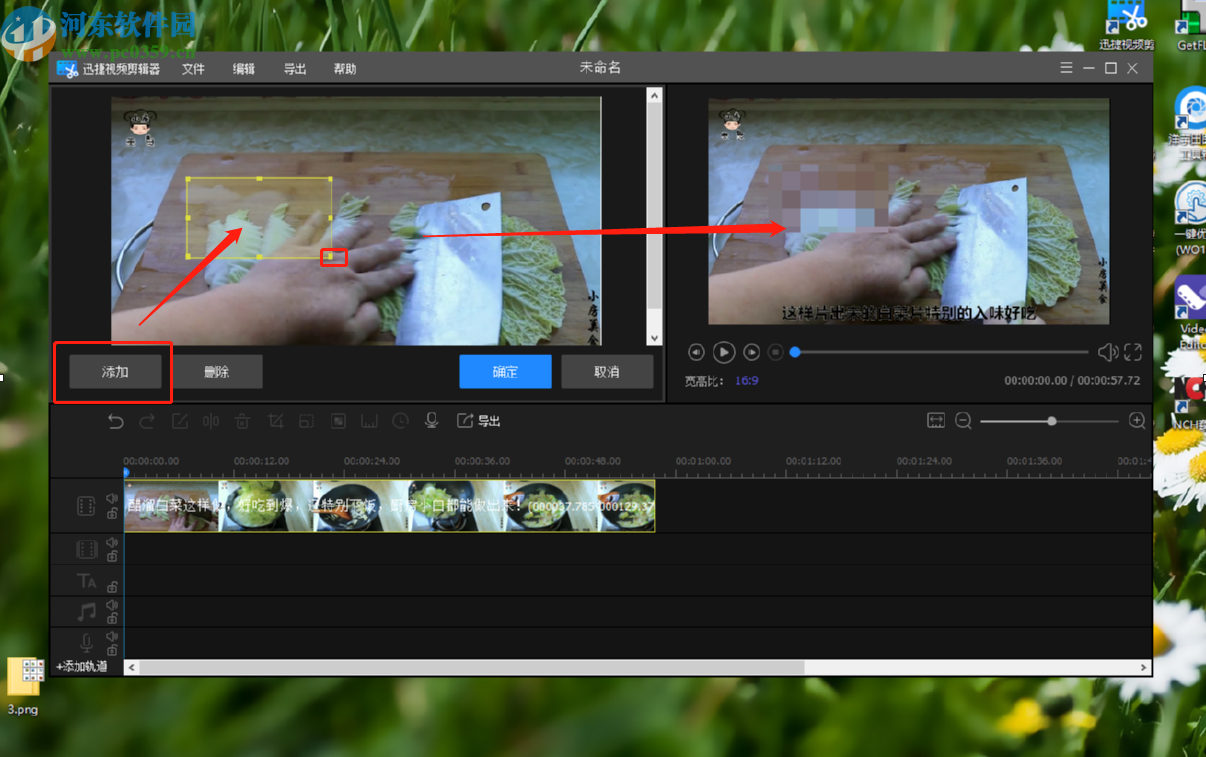The width and height of the screenshot is (1206, 757).
Task: Click the timeline zoom slider handle
Action: point(1052,421)
